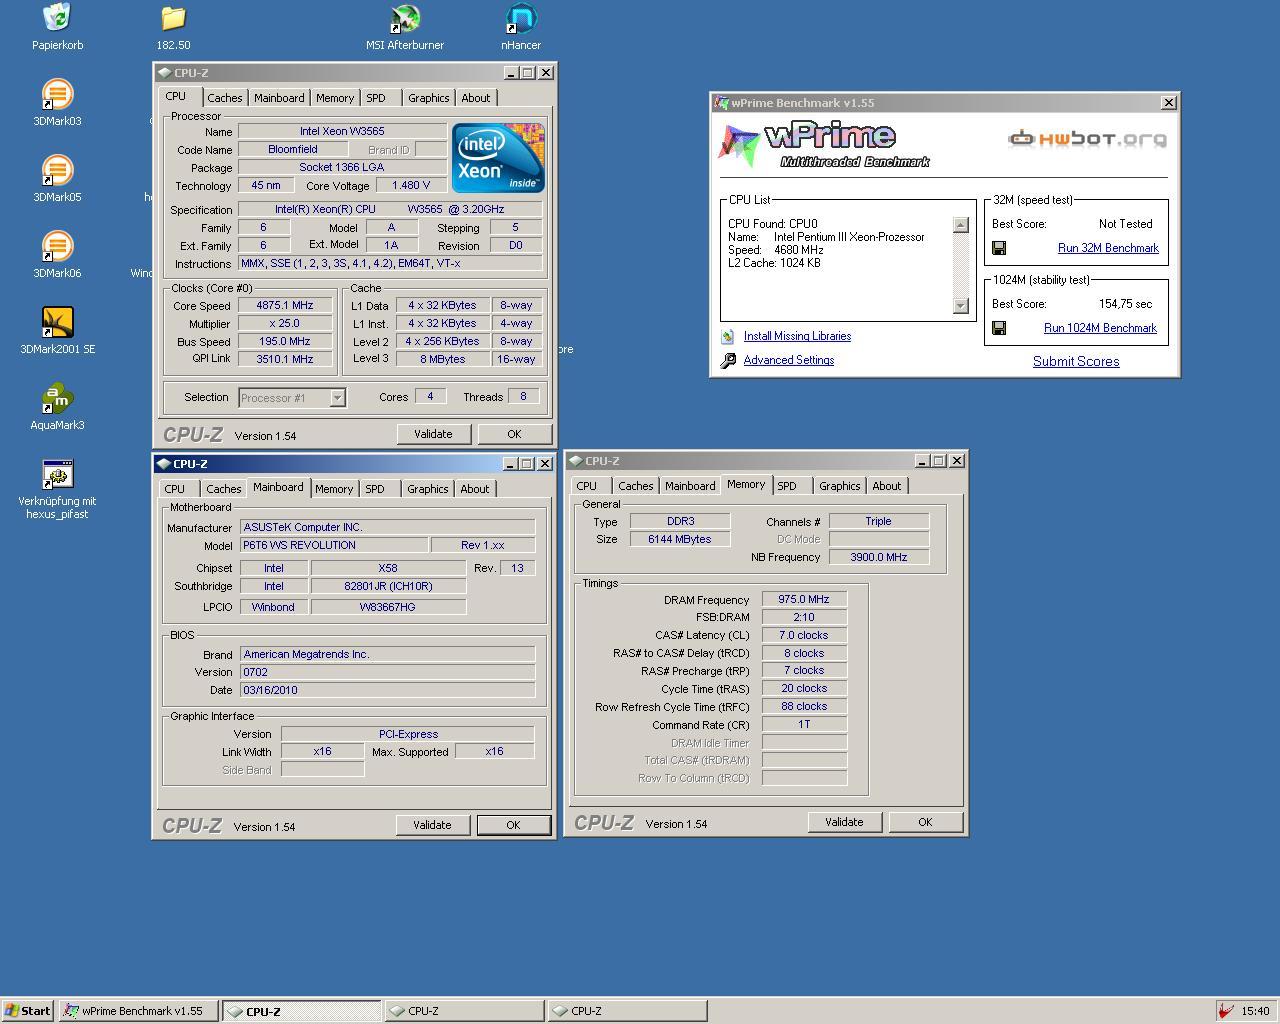Open SPD tab in top CPU-Z window

click(x=376, y=98)
